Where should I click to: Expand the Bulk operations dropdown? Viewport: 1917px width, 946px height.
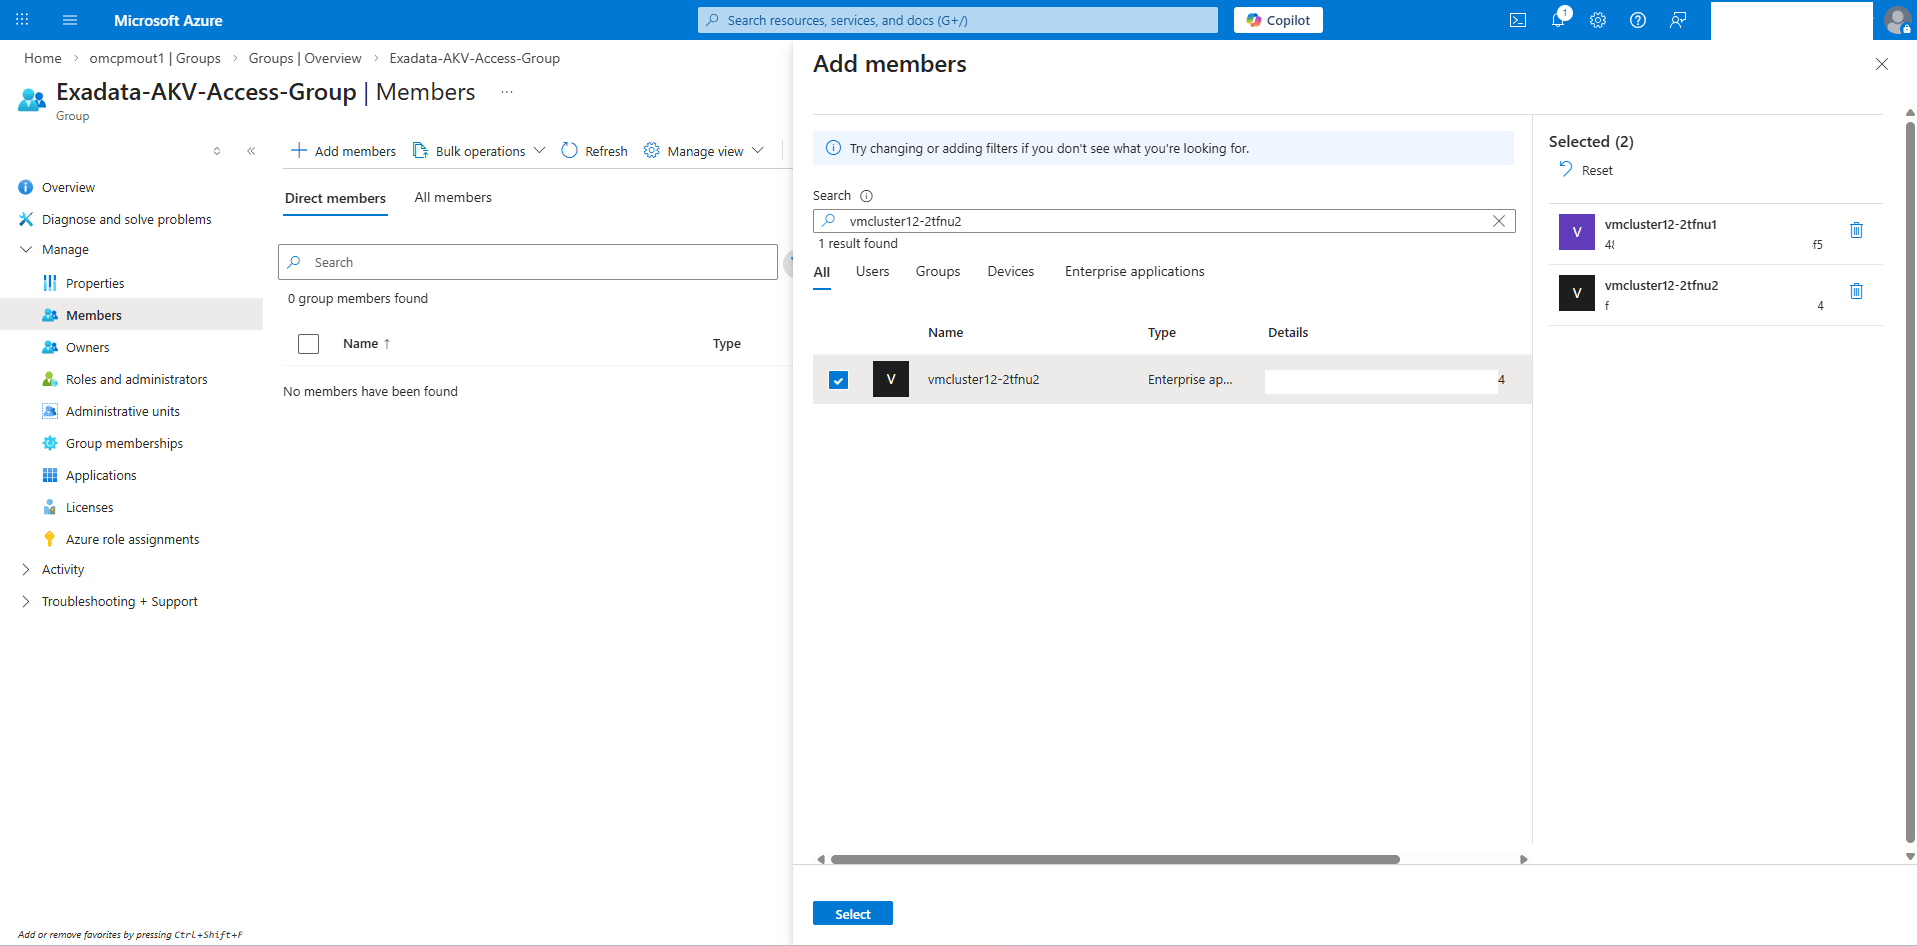(x=540, y=150)
